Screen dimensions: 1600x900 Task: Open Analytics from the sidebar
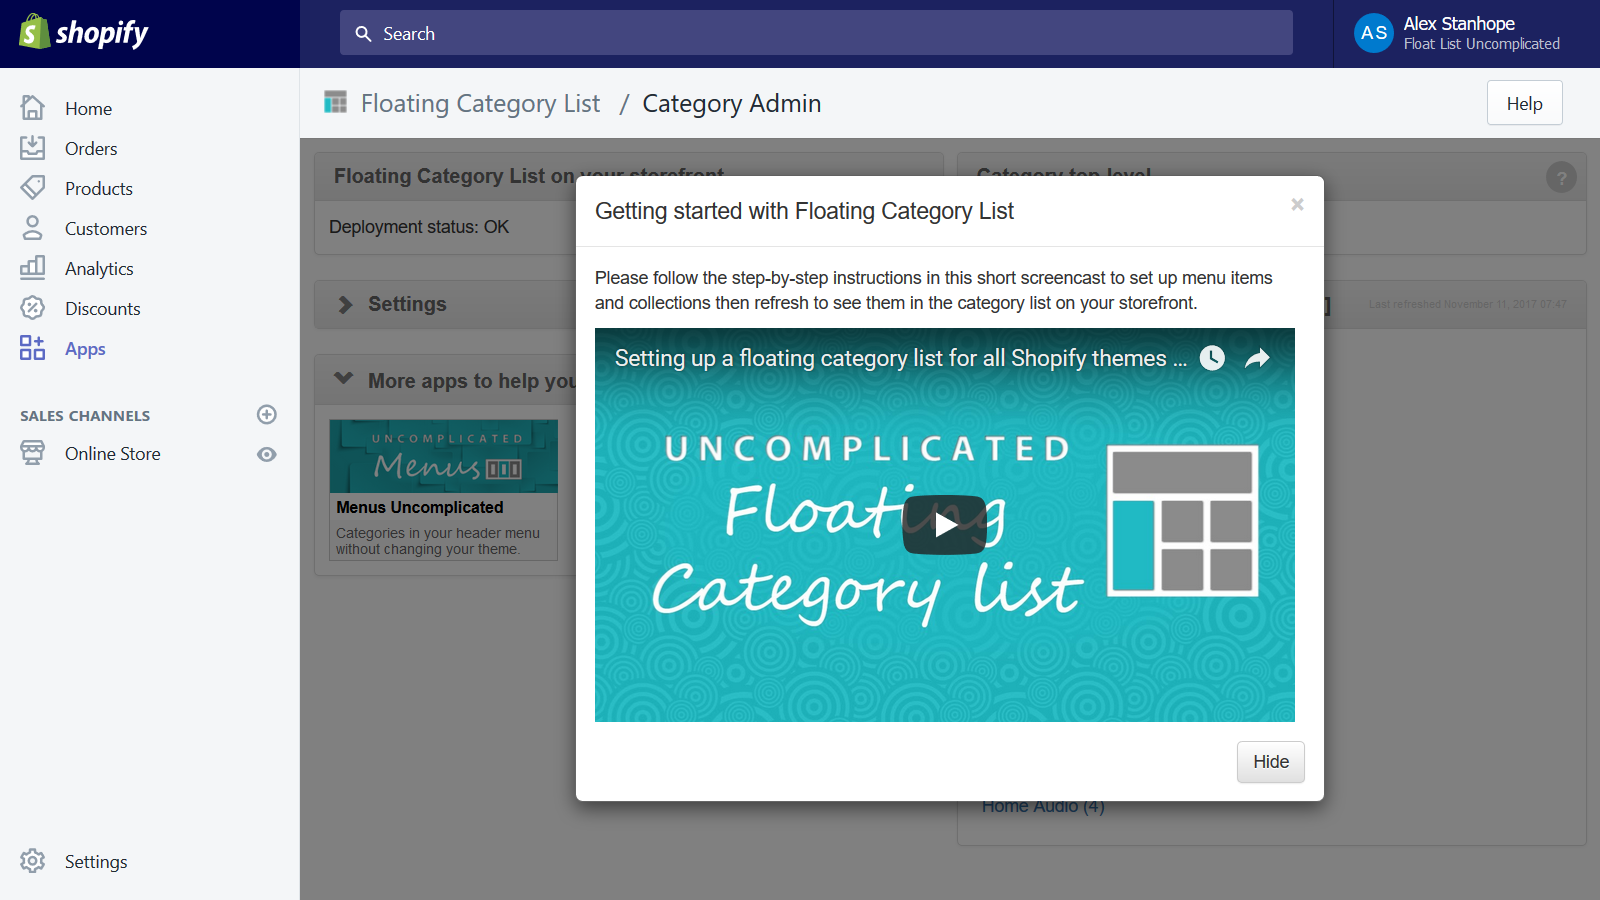point(99,268)
